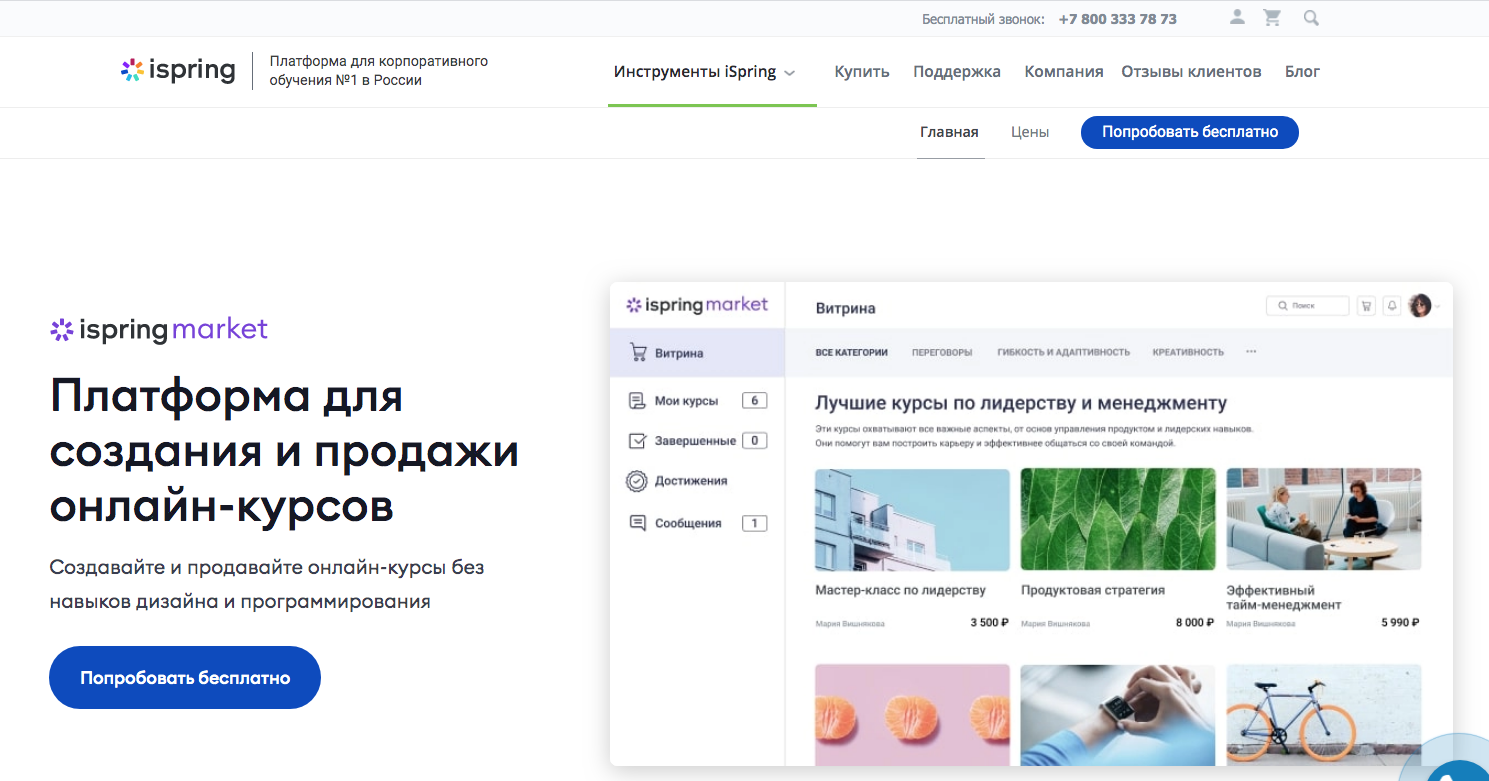The height and width of the screenshot is (781, 1489).
Task: Select the ГИБКОСТЬ И АДАПТИВНОСТЬ category tab
Action: (x=1063, y=352)
